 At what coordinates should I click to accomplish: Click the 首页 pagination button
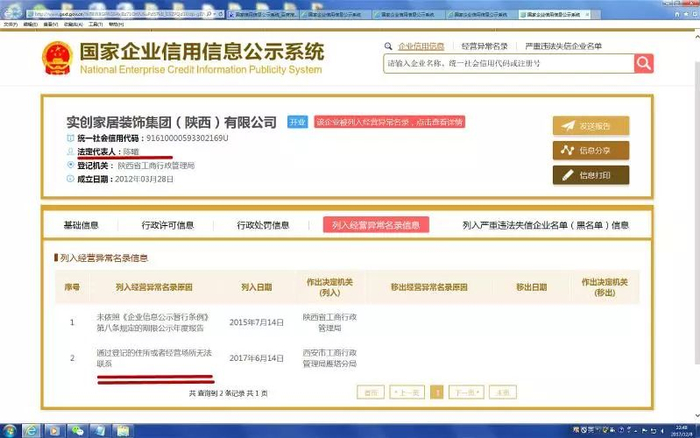pos(371,392)
